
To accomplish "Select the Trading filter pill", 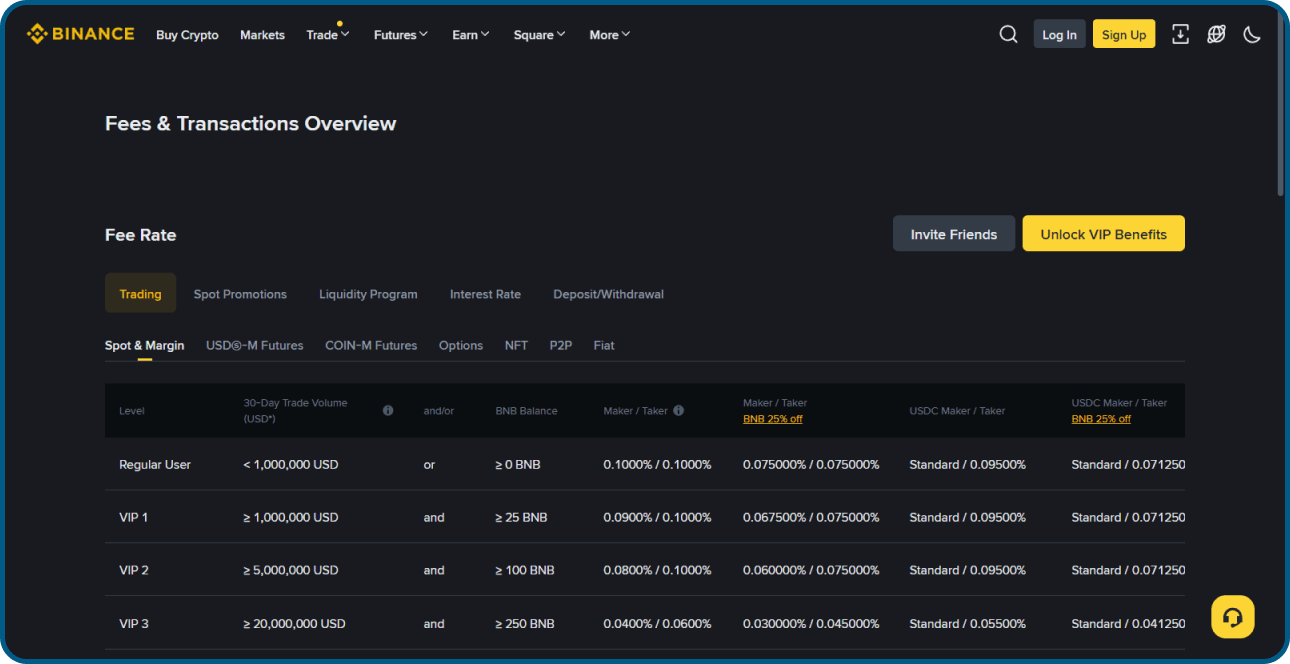I will [x=140, y=293].
